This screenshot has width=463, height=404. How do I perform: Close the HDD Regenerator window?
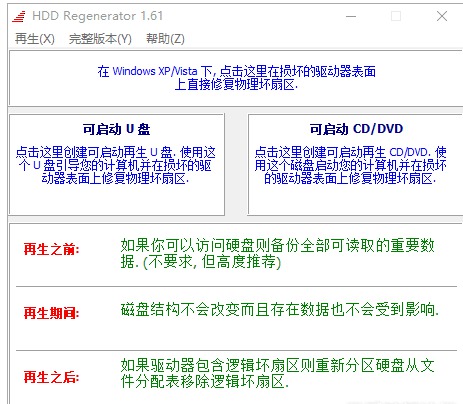442,16
